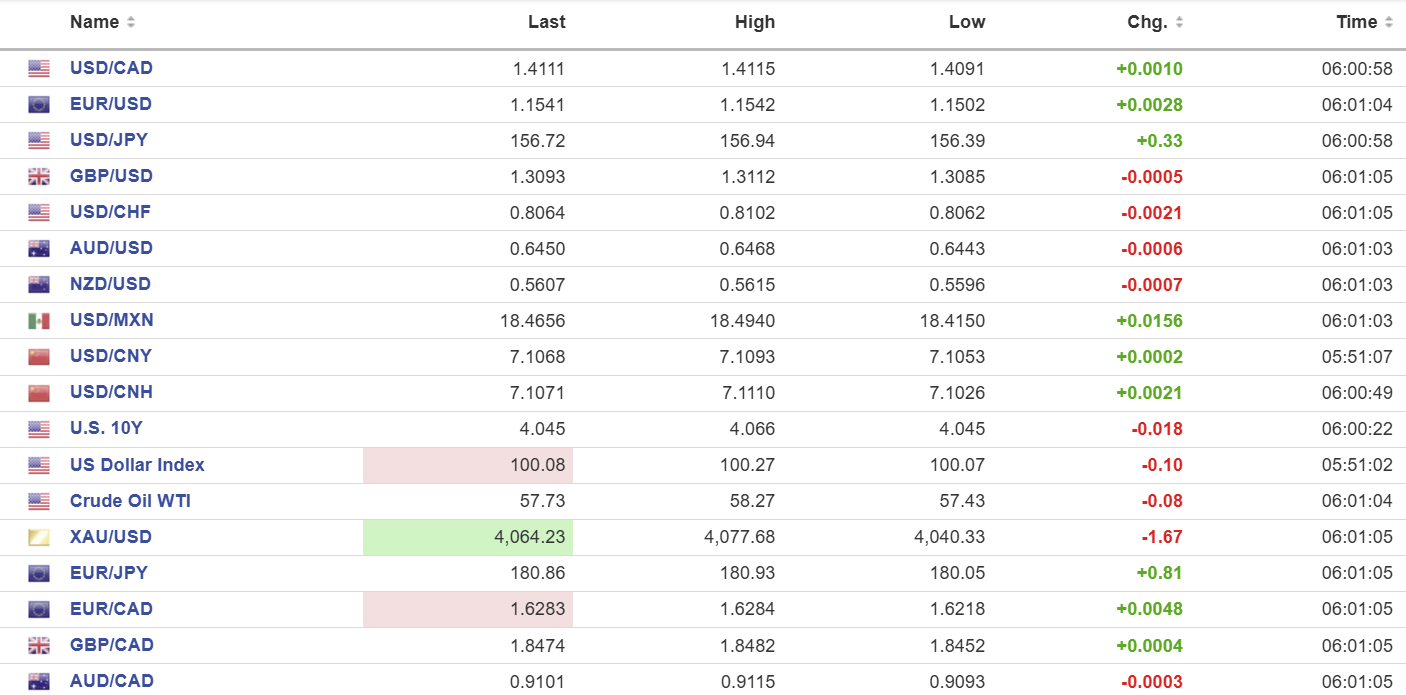Open the USD/JPY pair link

[109, 140]
